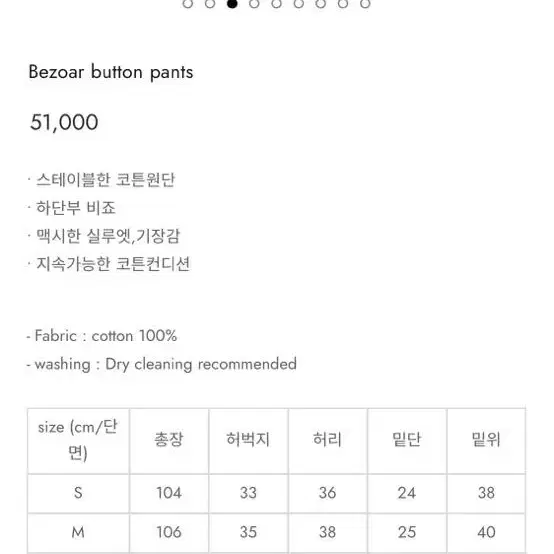Go to the fourth carousel image dot

pos(254,4)
